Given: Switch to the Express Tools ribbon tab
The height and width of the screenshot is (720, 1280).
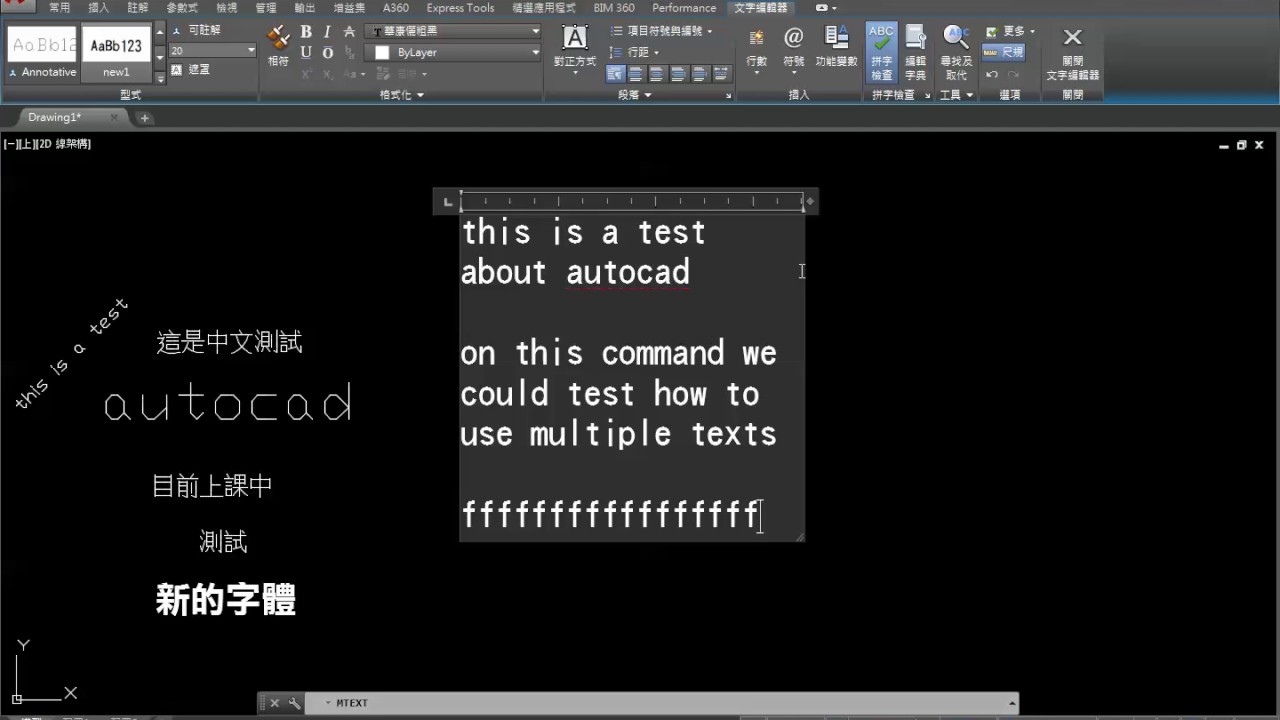Looking at the screenshot, I should pos(460,7).
